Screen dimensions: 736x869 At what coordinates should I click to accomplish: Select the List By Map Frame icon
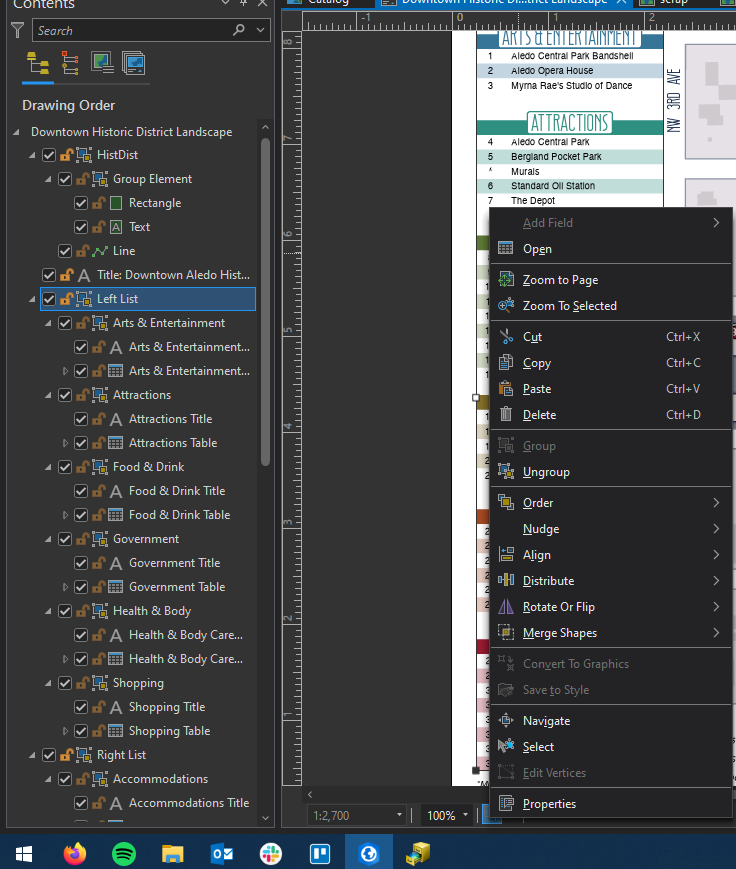102,63
